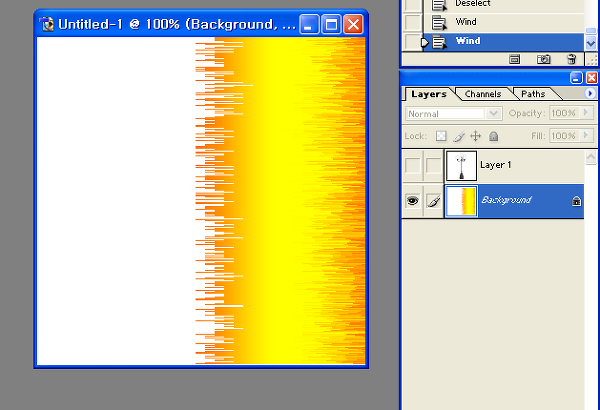
Task: Click the History palette resize grip
Action: (x=592, y=60)
